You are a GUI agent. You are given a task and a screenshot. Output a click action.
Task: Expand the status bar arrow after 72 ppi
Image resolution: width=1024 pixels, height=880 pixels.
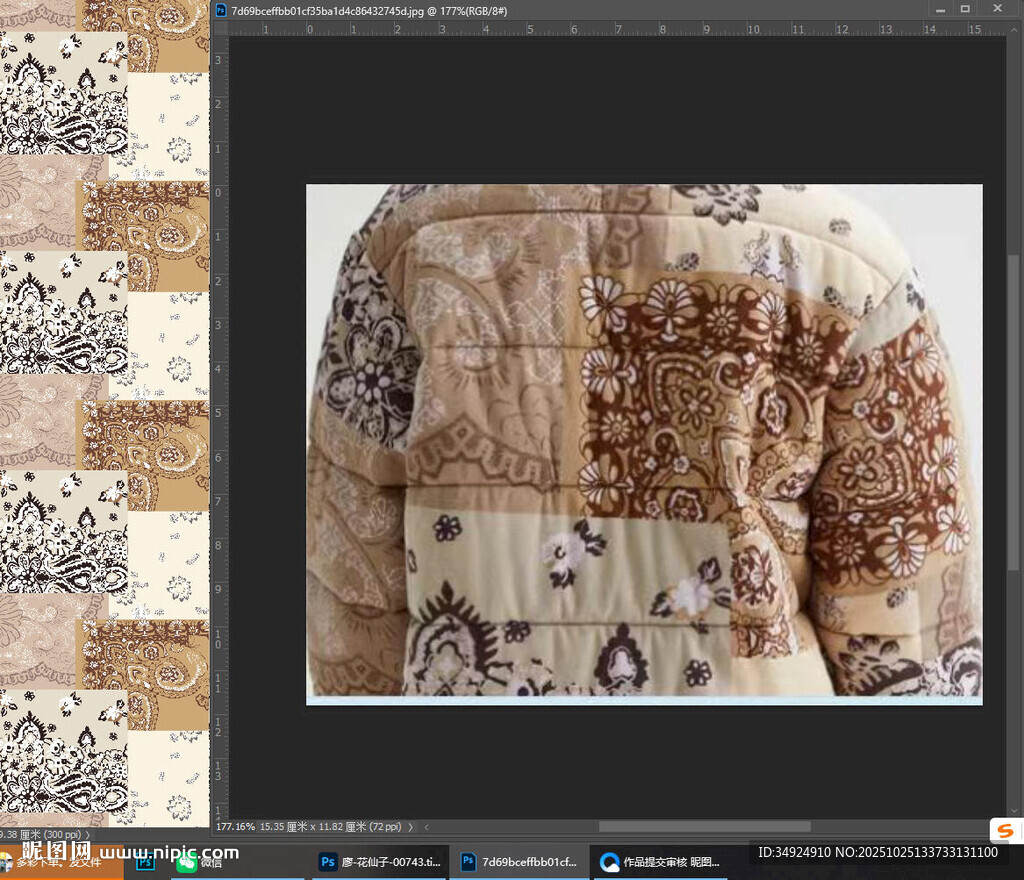coord(411,827)
